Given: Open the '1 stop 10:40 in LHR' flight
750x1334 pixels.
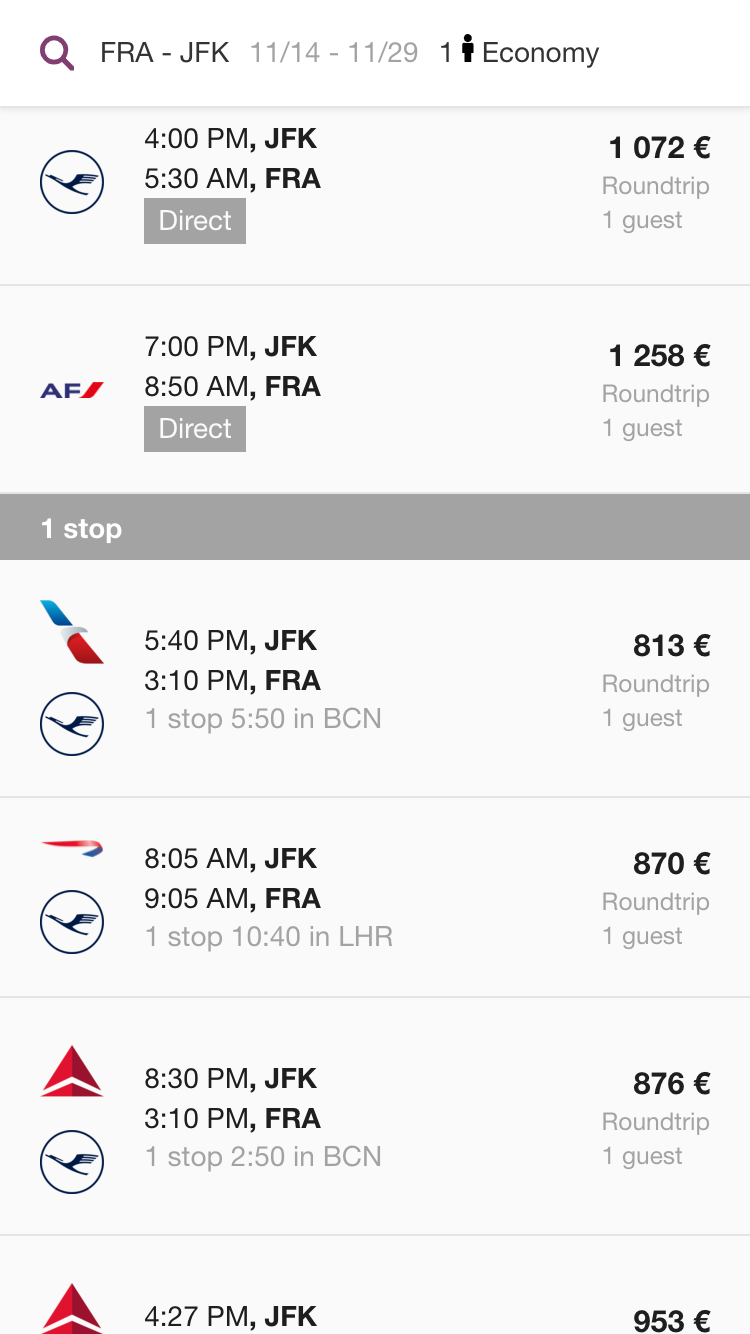Looking at the screenshot, I should pyautogui.click(x=269, y=937).
